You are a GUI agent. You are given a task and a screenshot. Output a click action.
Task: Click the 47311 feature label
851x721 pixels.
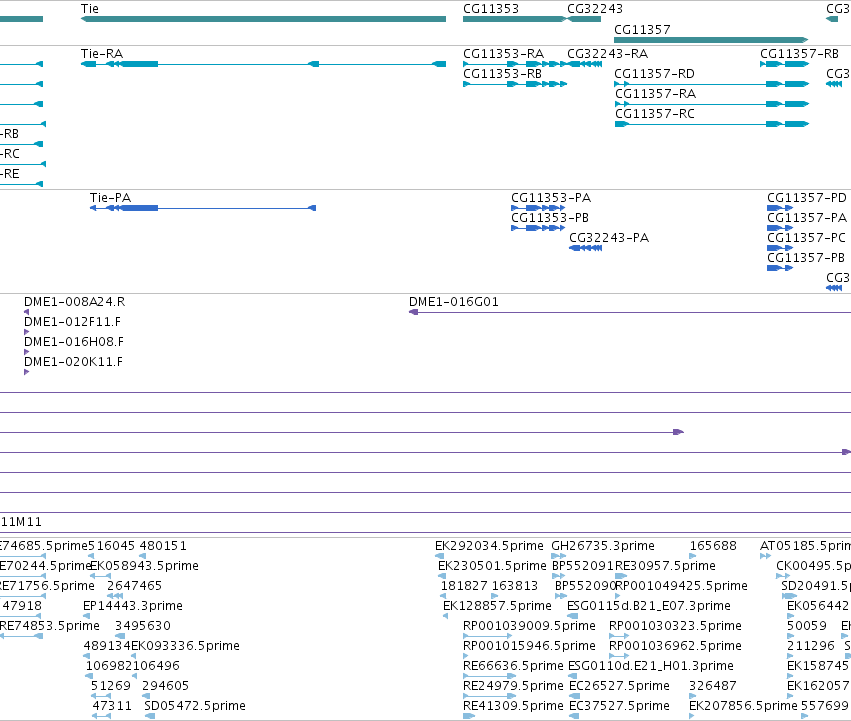(112, 706)
